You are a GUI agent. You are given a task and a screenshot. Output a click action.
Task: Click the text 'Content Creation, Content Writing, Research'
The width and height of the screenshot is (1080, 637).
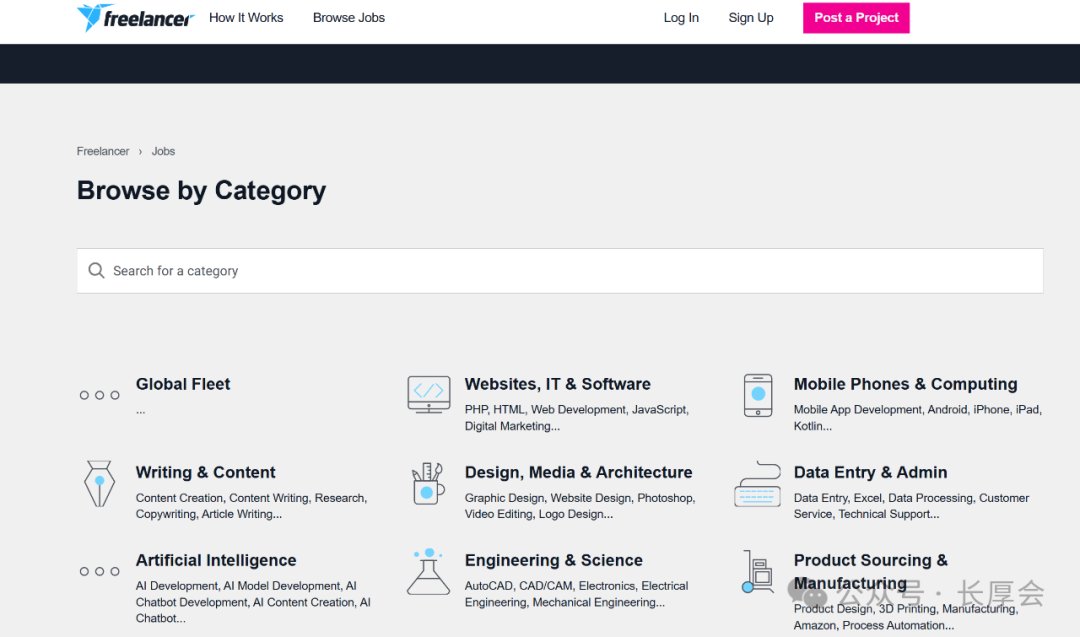250,498
